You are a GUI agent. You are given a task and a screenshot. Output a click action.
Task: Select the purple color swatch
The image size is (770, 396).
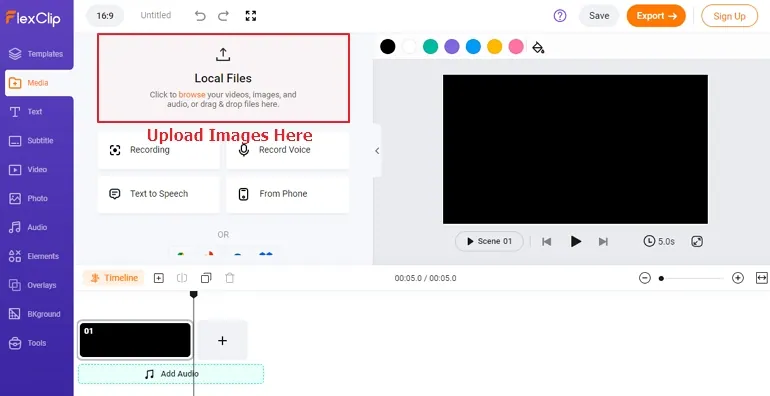pyautogui.click(x=452, y=47)
